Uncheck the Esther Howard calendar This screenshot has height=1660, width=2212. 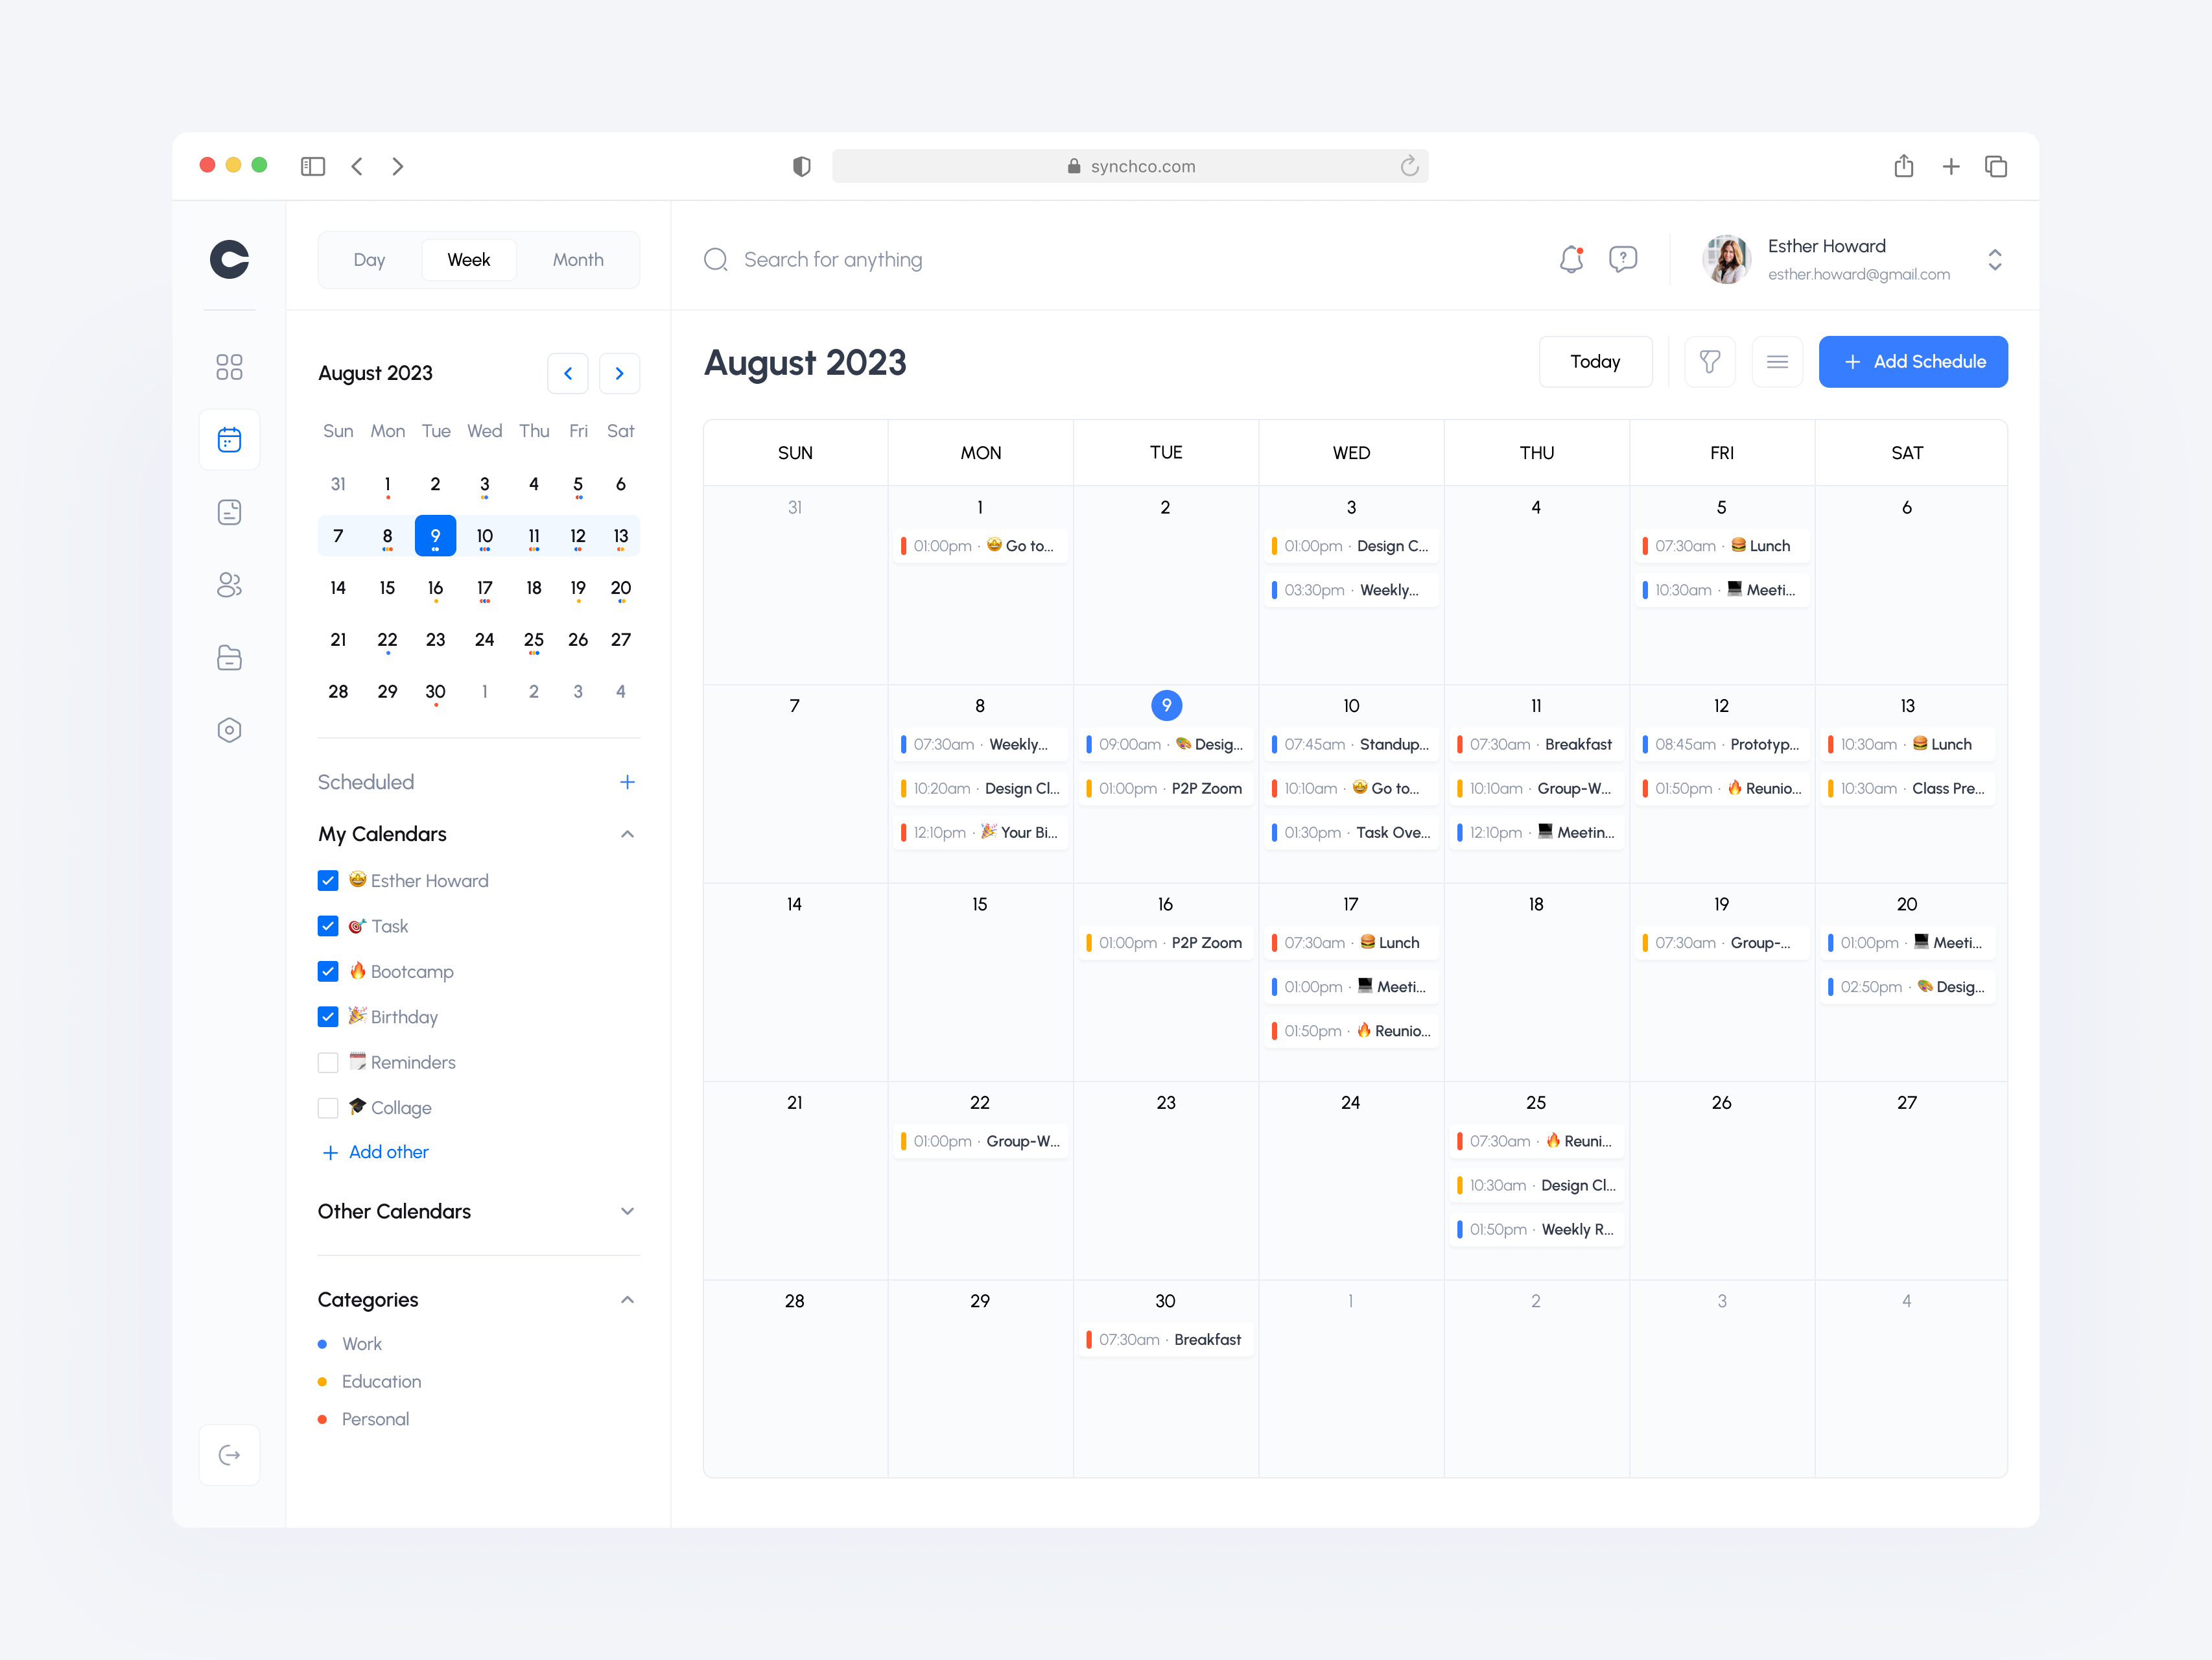coord(327,880)
